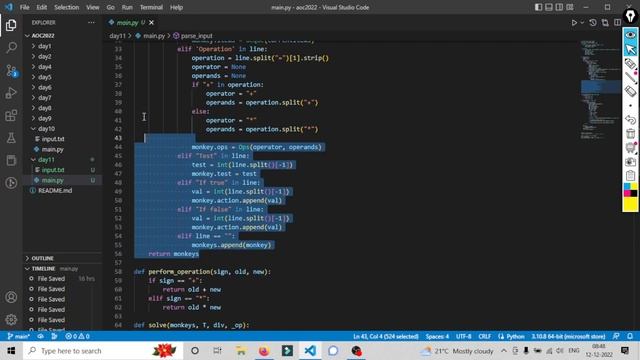Screen dimensions: 640x360
Task: Click the Epic Pen clipboard icon
Action: point(631,176)
